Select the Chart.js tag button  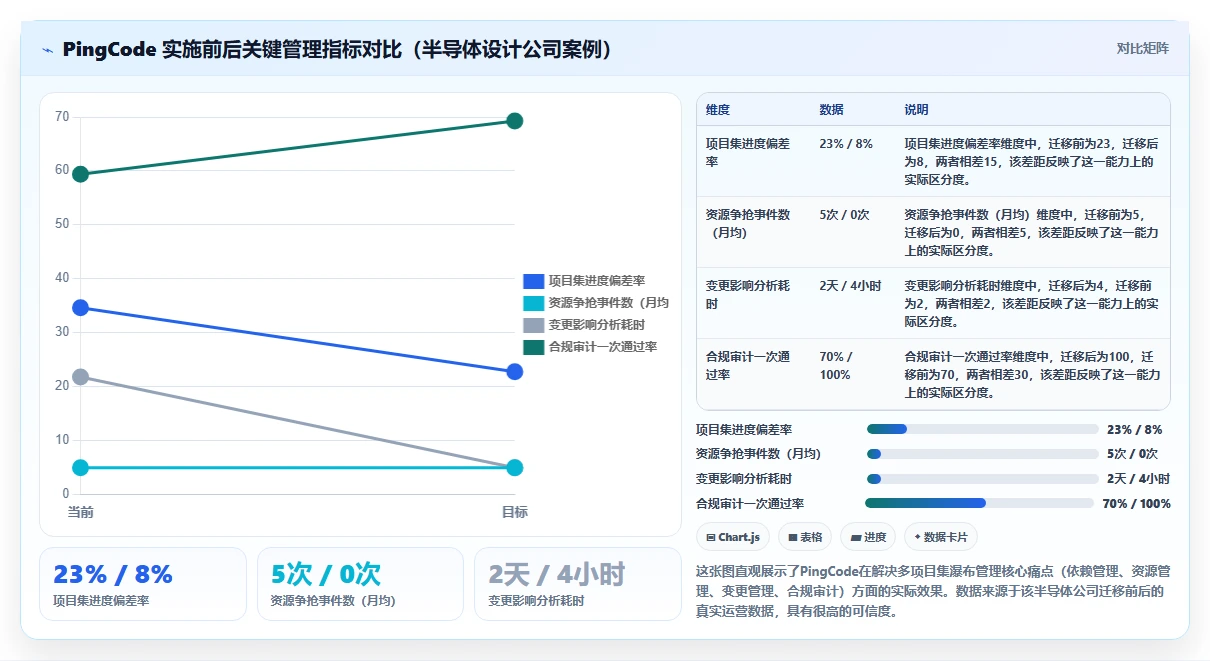(x=733, y=537)
